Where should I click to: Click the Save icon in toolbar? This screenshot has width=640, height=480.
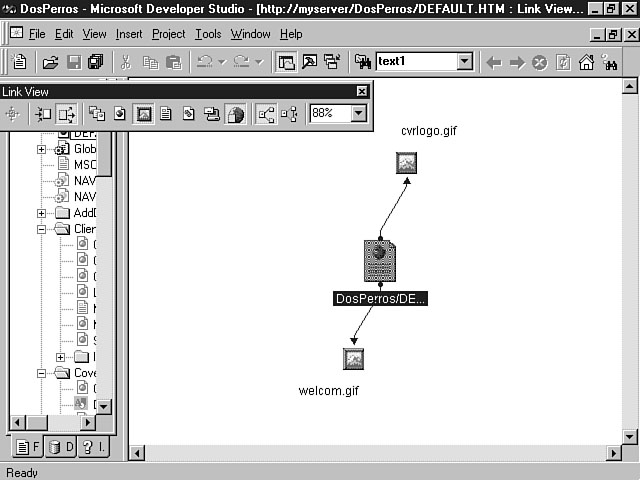pyautogui.click(x=73, y=62)
